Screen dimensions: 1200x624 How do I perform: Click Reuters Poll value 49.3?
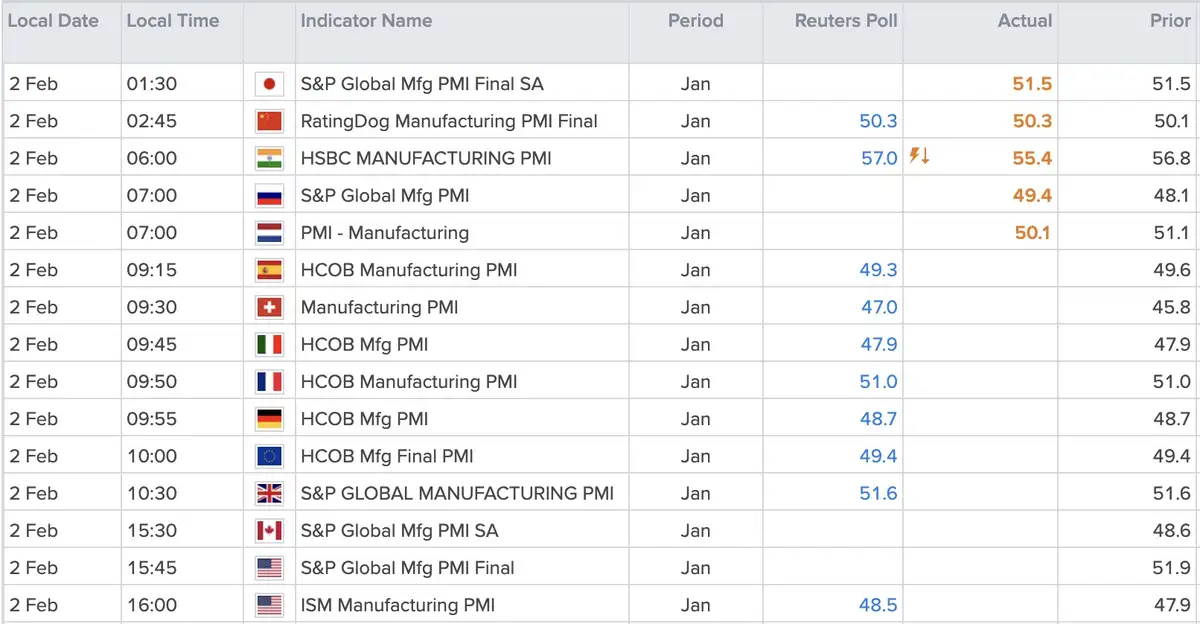click(878, 270)
